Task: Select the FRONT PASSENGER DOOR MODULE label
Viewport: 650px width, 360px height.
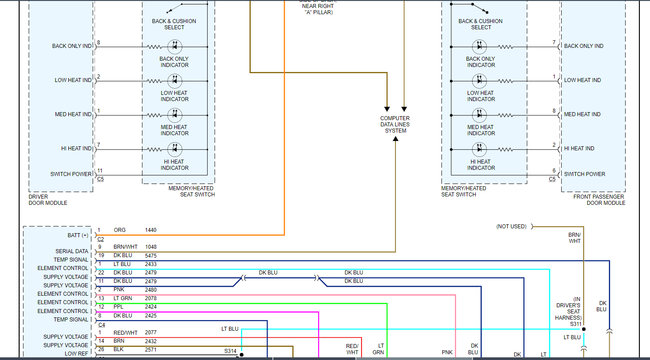Action: click(599, 199)
